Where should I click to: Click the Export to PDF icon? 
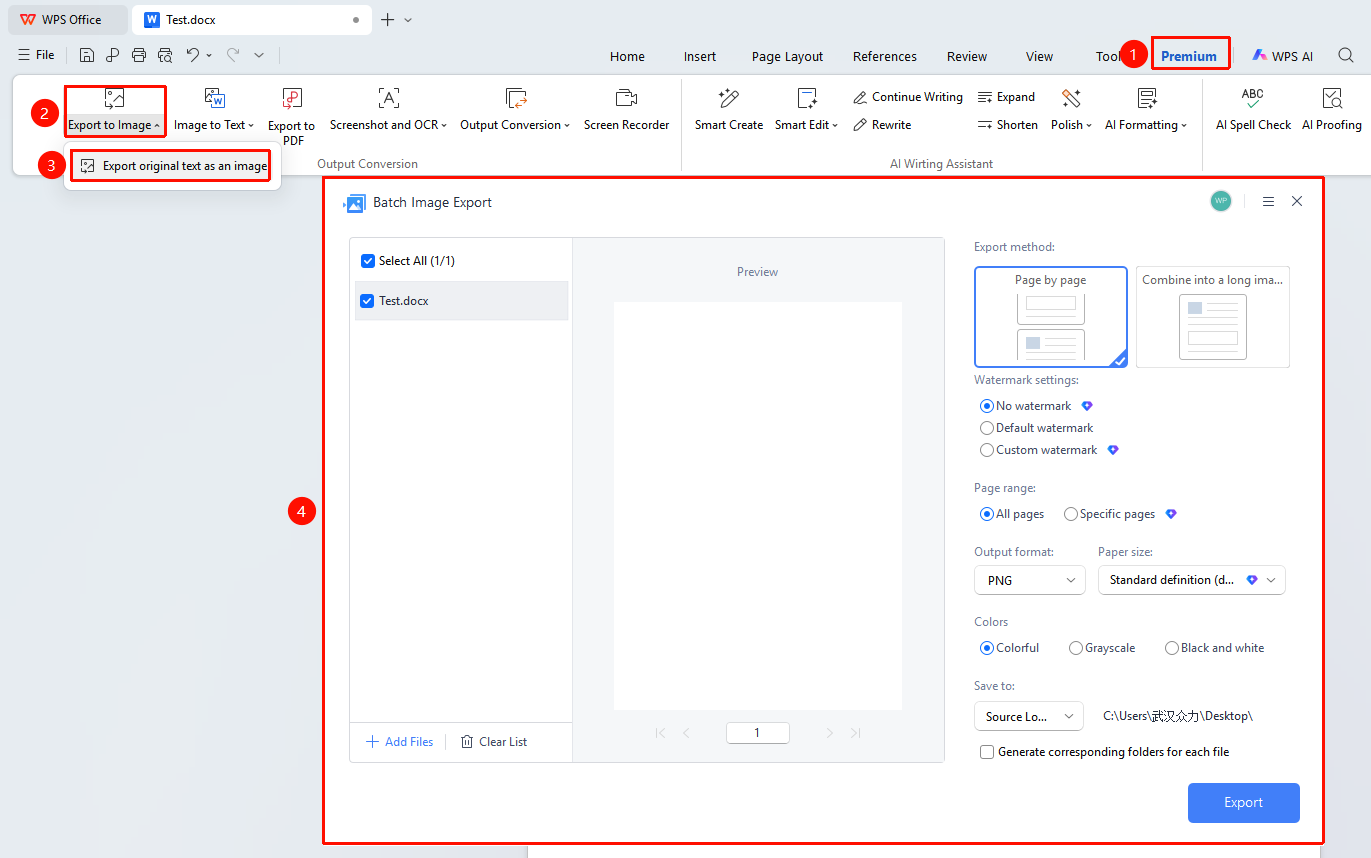[x=291, y=98]
